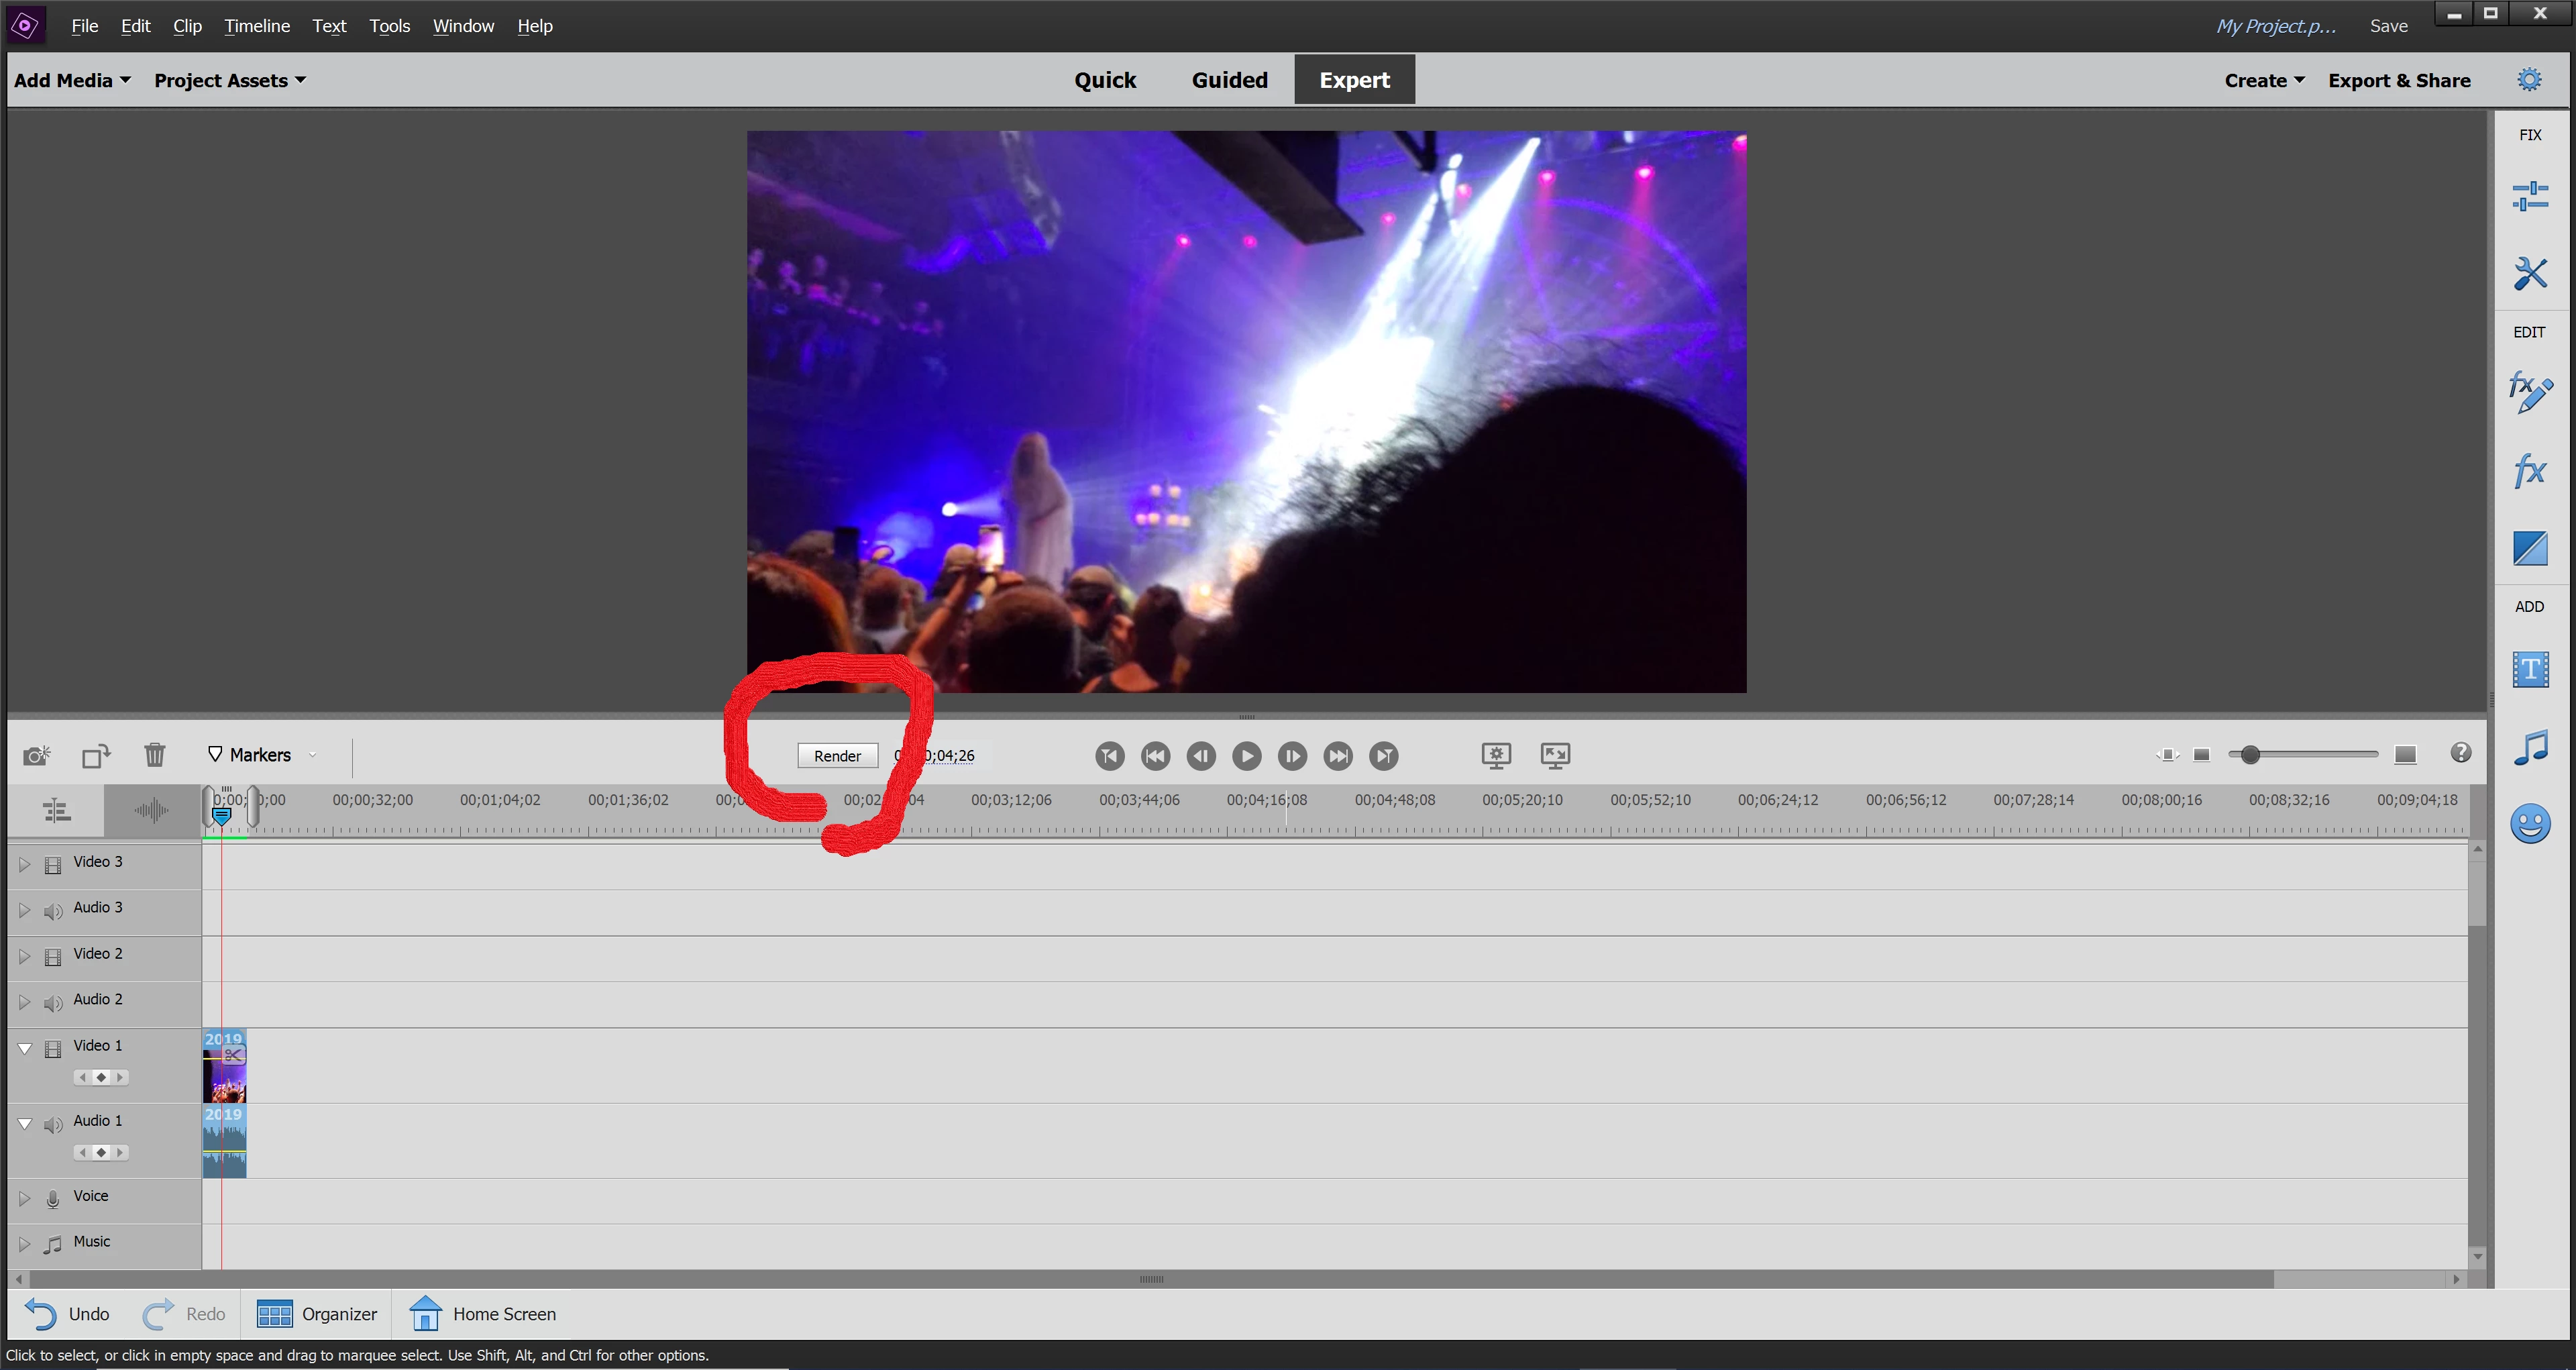
Task: Open the Tools wrench-and-scissors panel
Action: (2529, 273)
